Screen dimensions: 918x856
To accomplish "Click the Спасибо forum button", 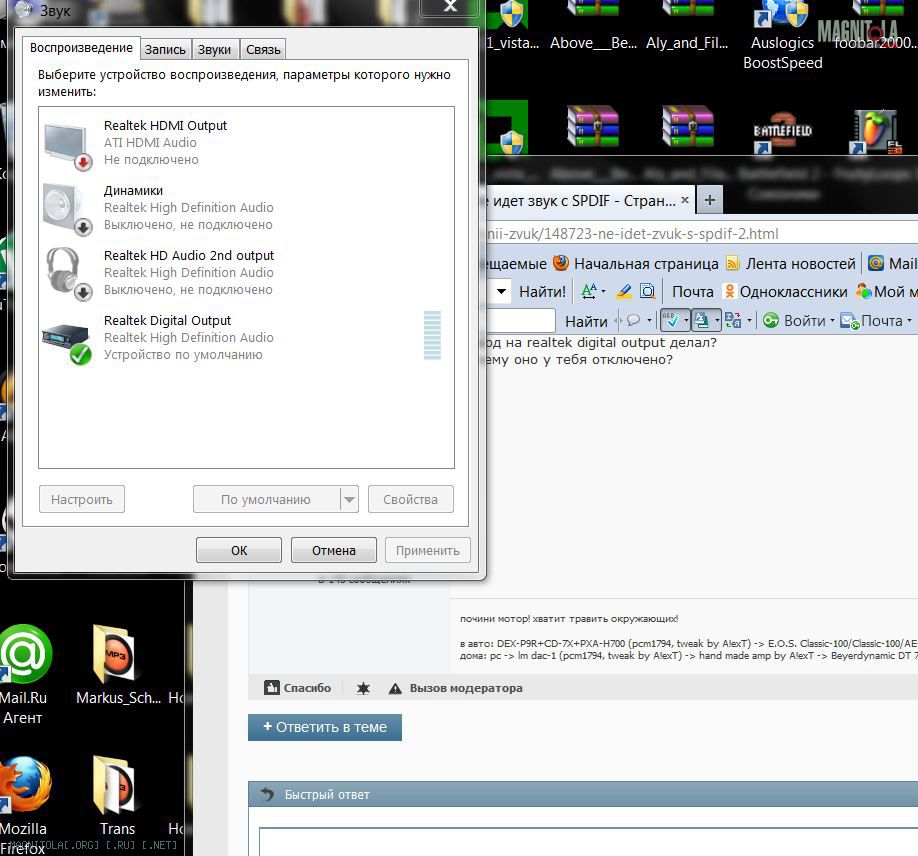I will point(297,688).
